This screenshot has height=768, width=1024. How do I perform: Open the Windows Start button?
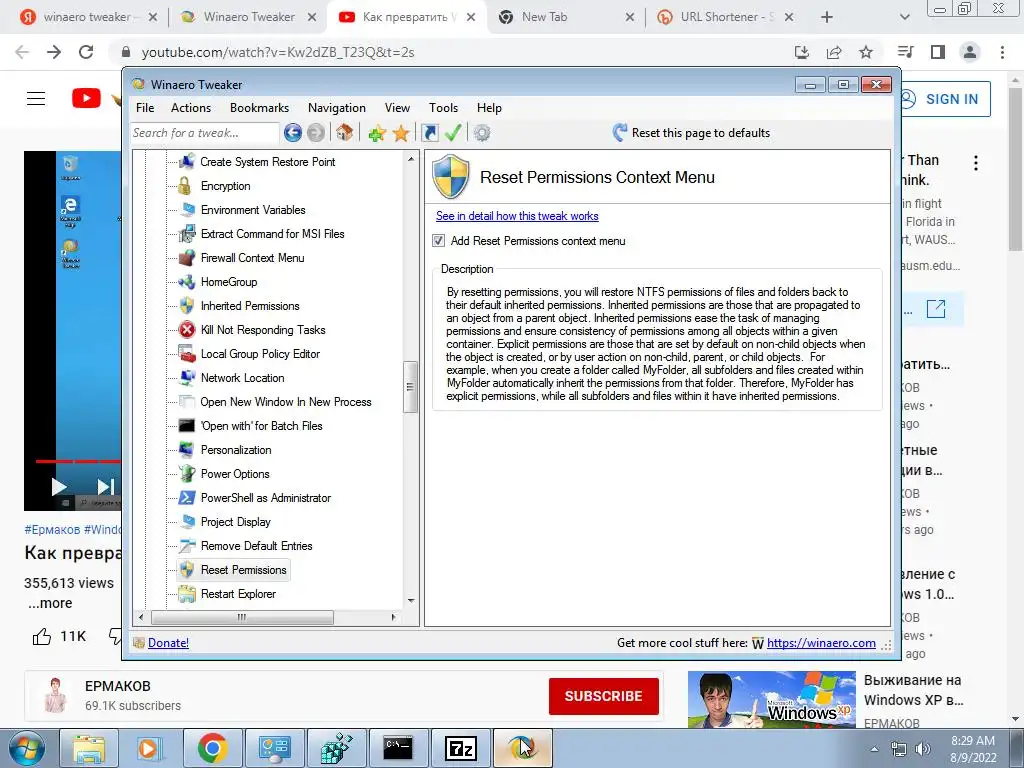coord(26,748)
